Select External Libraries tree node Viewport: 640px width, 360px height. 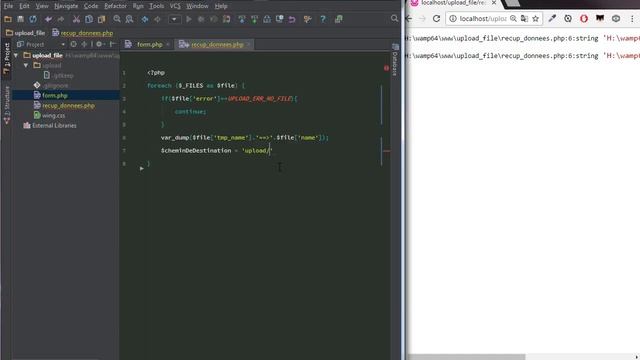[x=50, y=126]
